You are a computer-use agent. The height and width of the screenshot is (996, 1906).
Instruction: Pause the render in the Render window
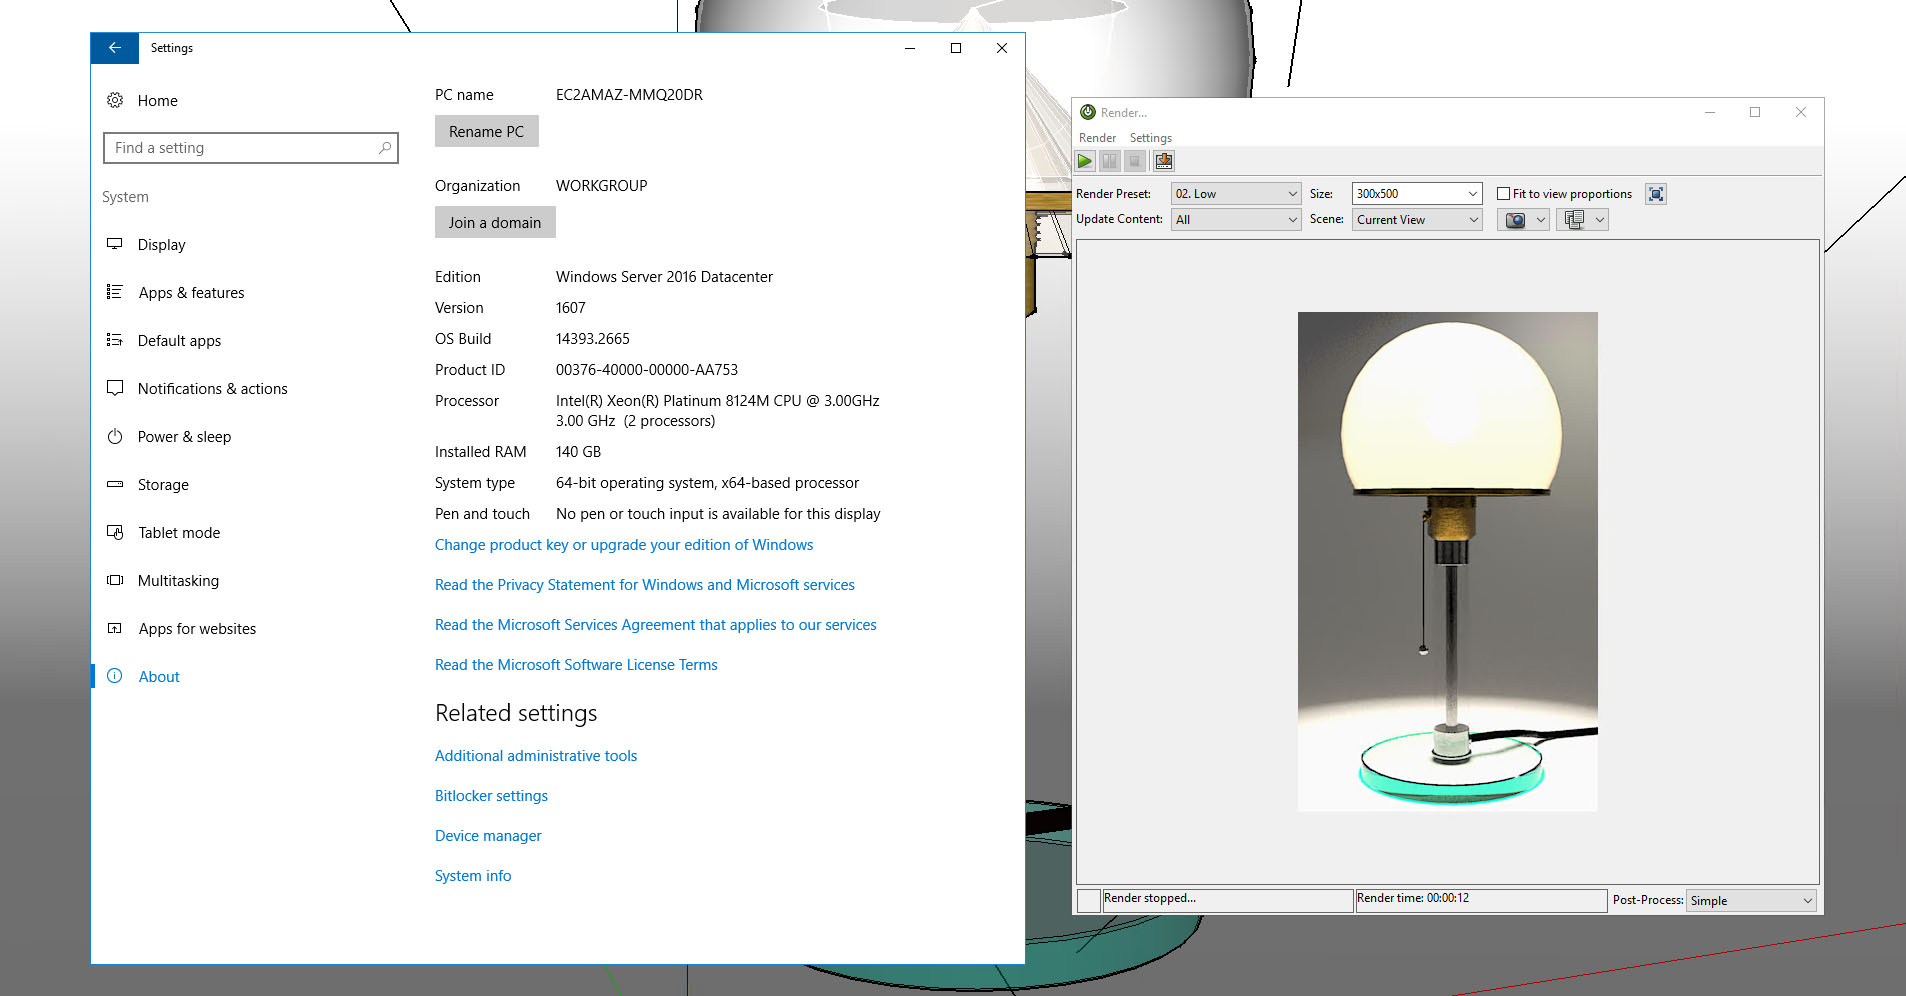coord(1110,161)
